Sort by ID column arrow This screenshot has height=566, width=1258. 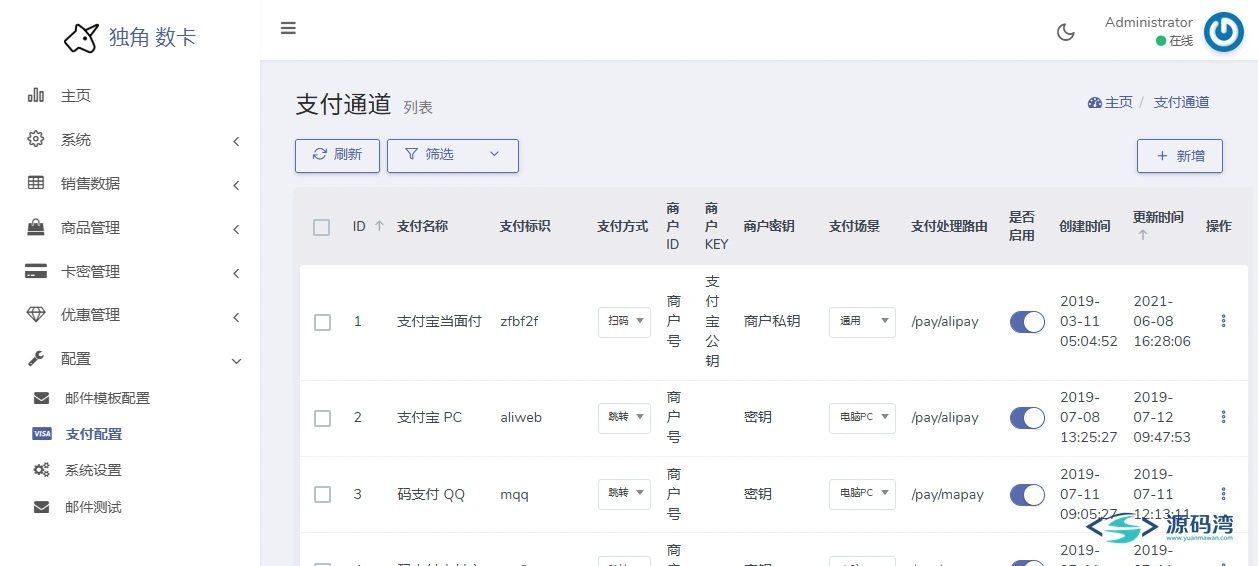point(379,227)
